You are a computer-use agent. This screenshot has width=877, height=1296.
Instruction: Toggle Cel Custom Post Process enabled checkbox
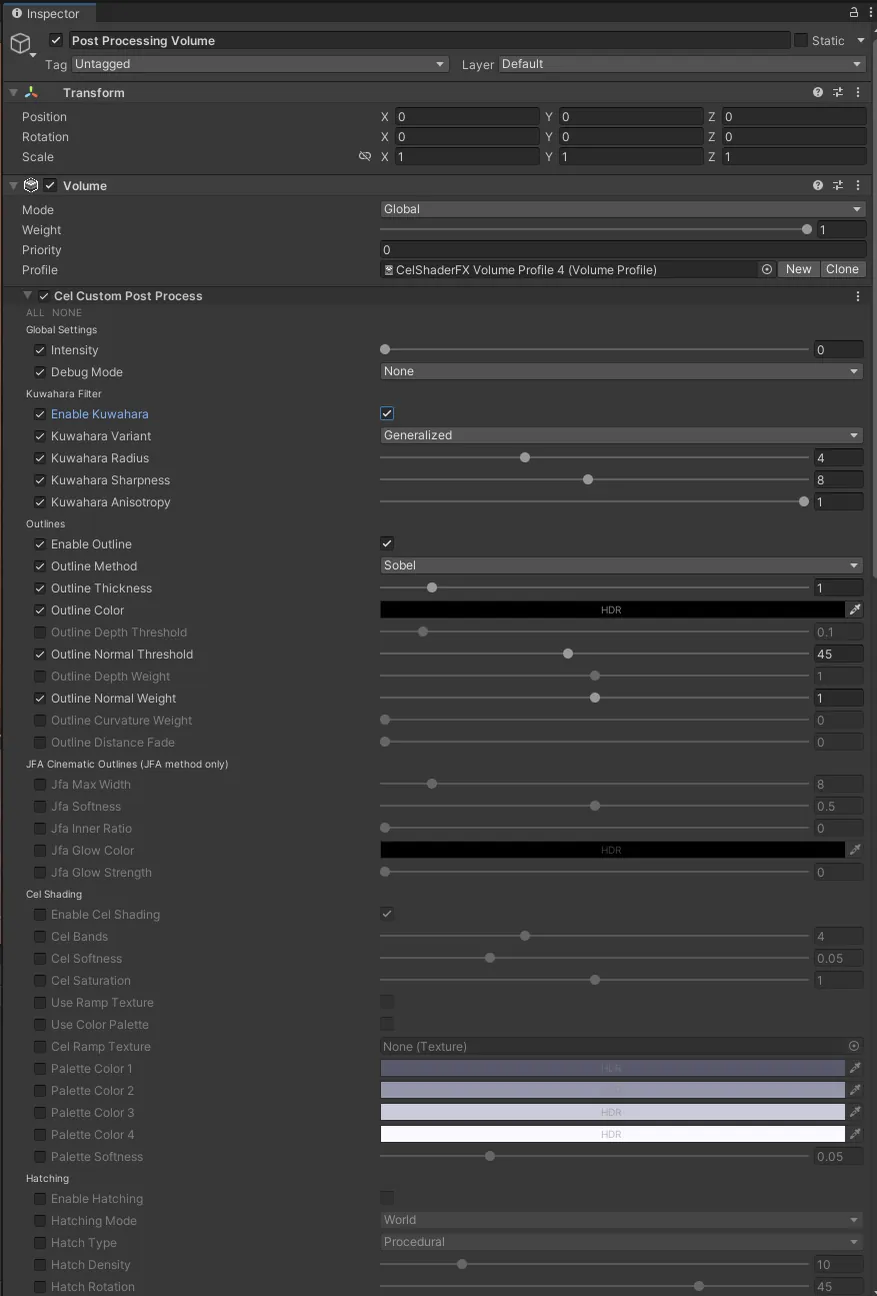click(44, 296)
